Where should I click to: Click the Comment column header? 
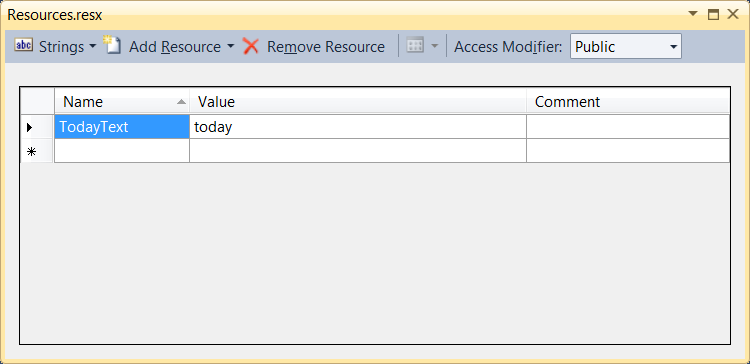pos(628,101)
